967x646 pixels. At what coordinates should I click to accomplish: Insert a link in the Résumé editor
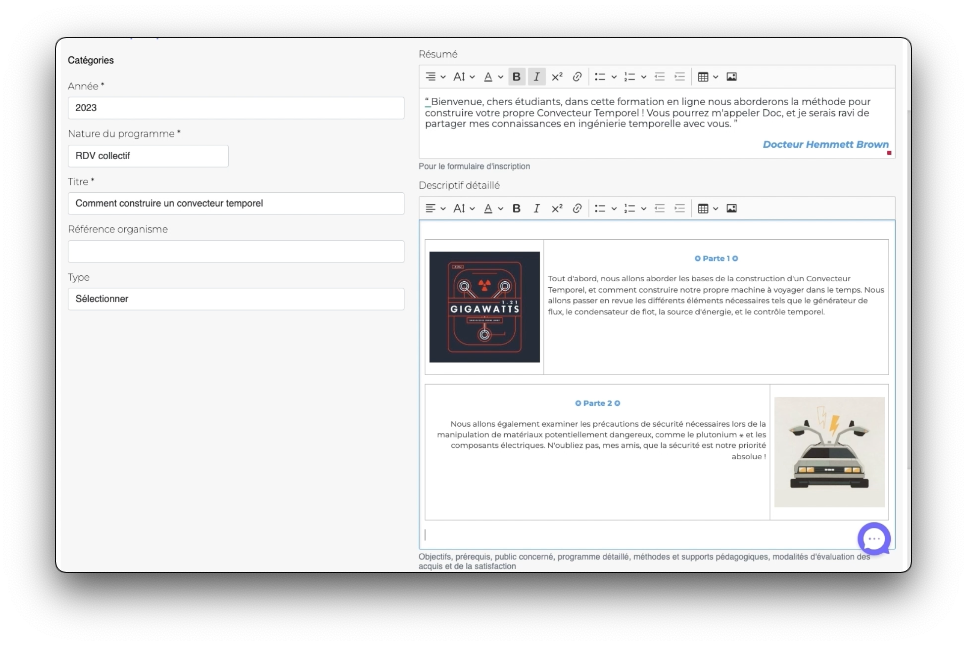(x=577, y=77)
